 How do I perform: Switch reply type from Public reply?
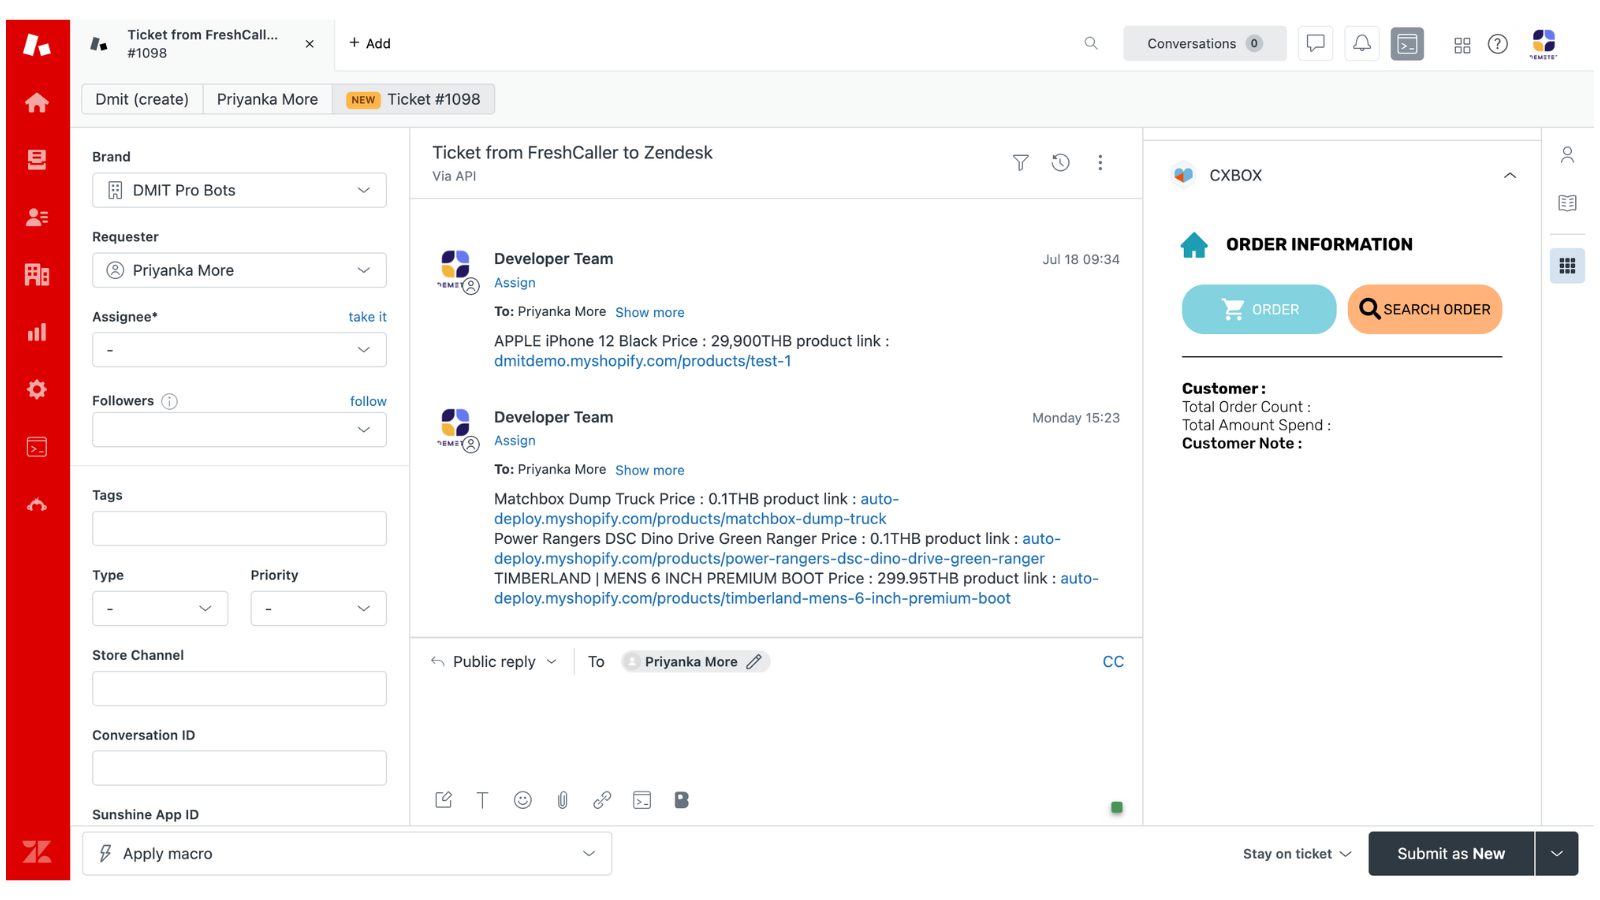point(494,661)
